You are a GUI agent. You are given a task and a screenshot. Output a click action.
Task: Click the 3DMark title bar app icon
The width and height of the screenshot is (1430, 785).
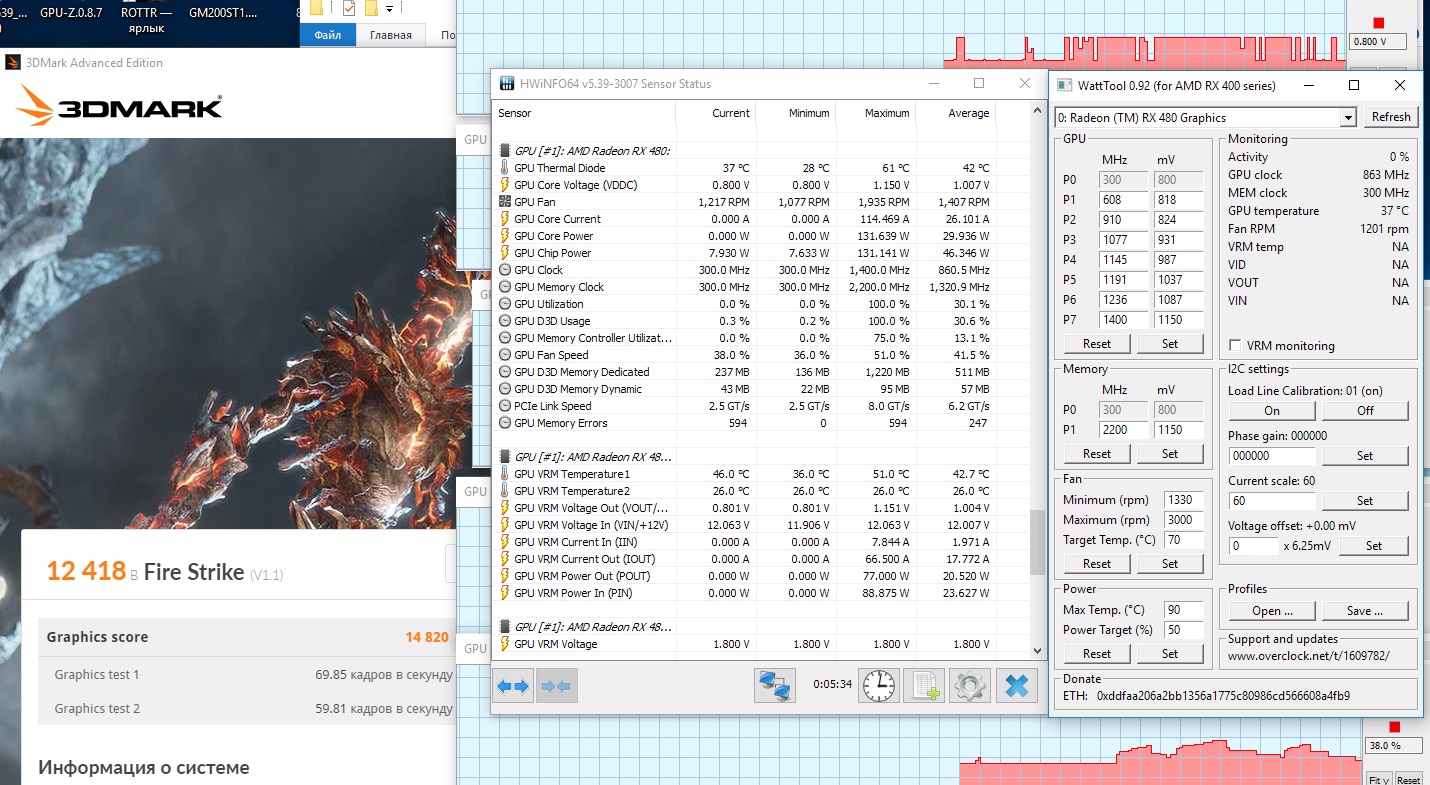tap(13, 62)
